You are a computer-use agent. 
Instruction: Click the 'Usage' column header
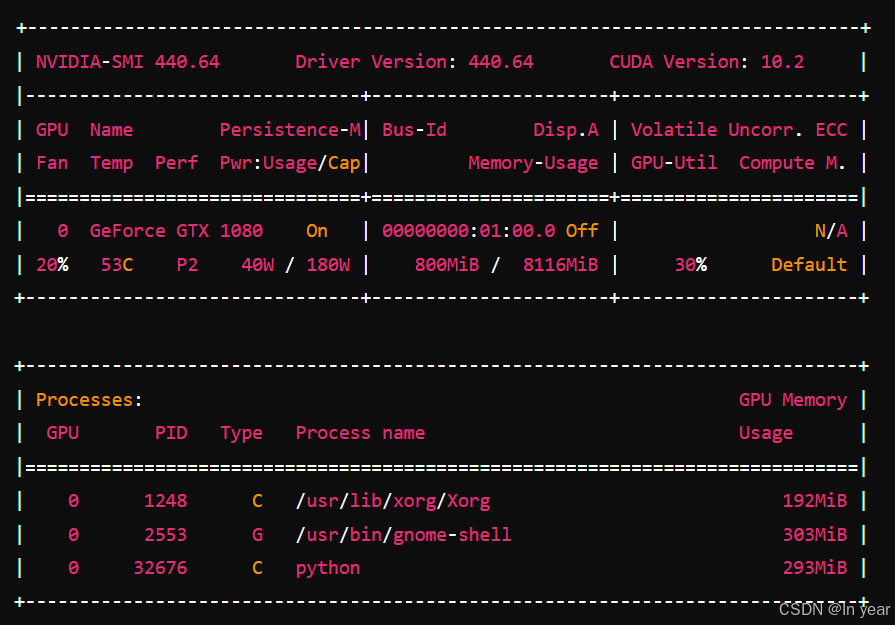(x=766, y=433)
